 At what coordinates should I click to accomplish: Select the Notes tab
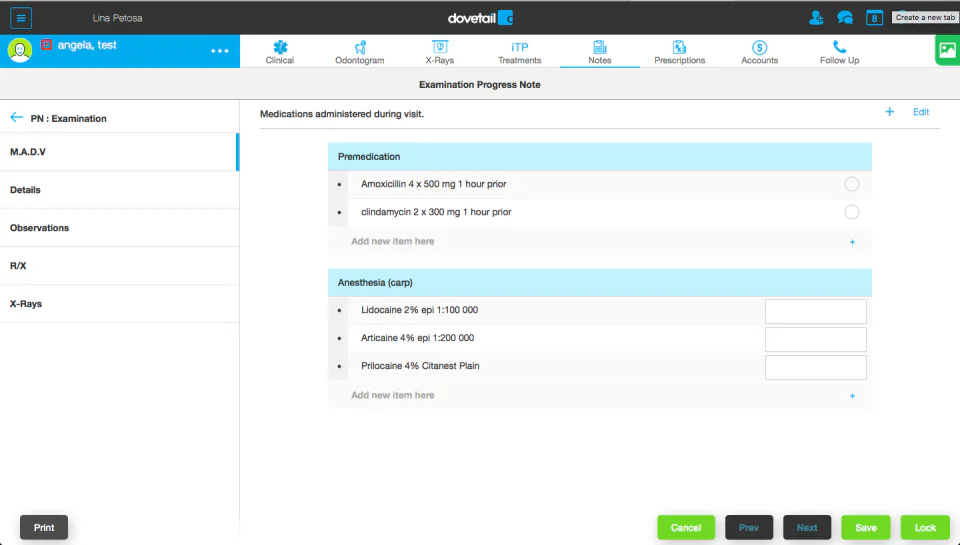600,51
